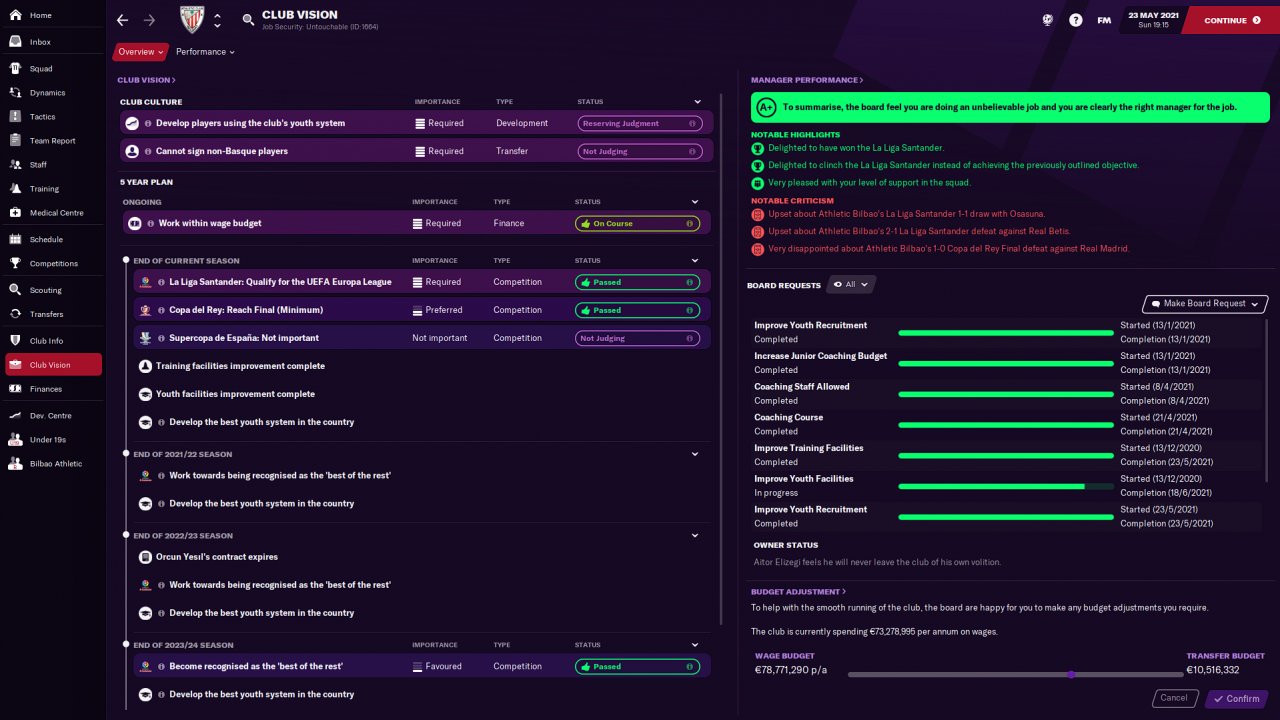Click icon beside Youth facilities improvement complete
Screen dimensions: 1280x720
(146, 394)
